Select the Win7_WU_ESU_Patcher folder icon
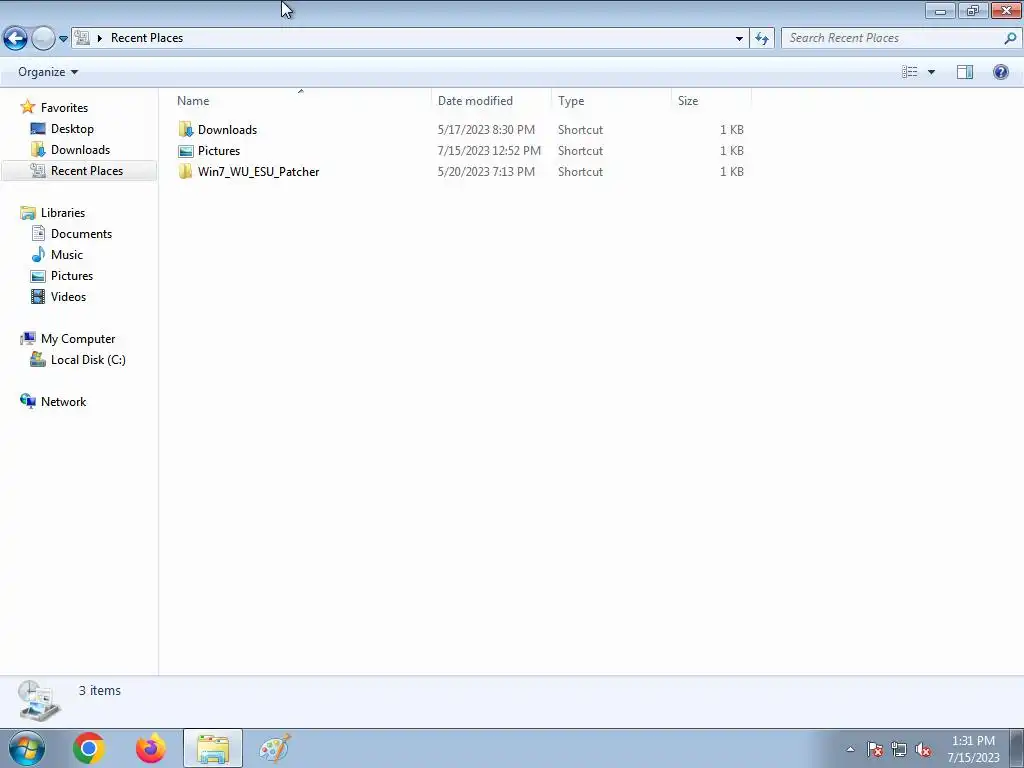Viewport: 1024px width, 768px height. [185, 172]
